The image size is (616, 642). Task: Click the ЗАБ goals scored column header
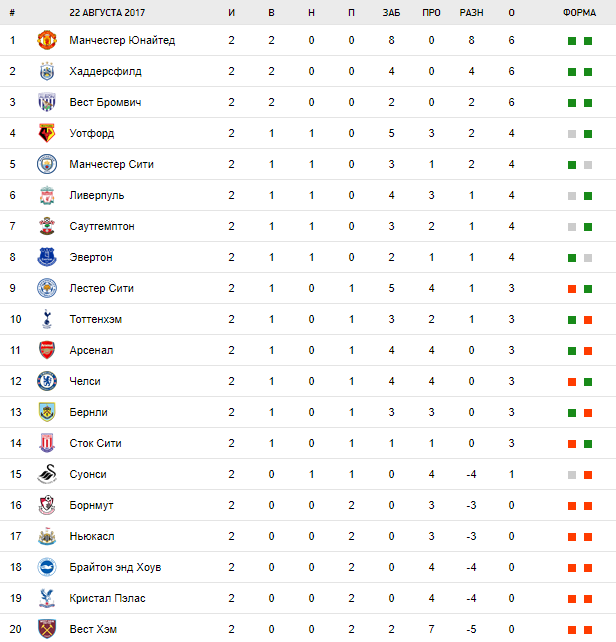391,13
